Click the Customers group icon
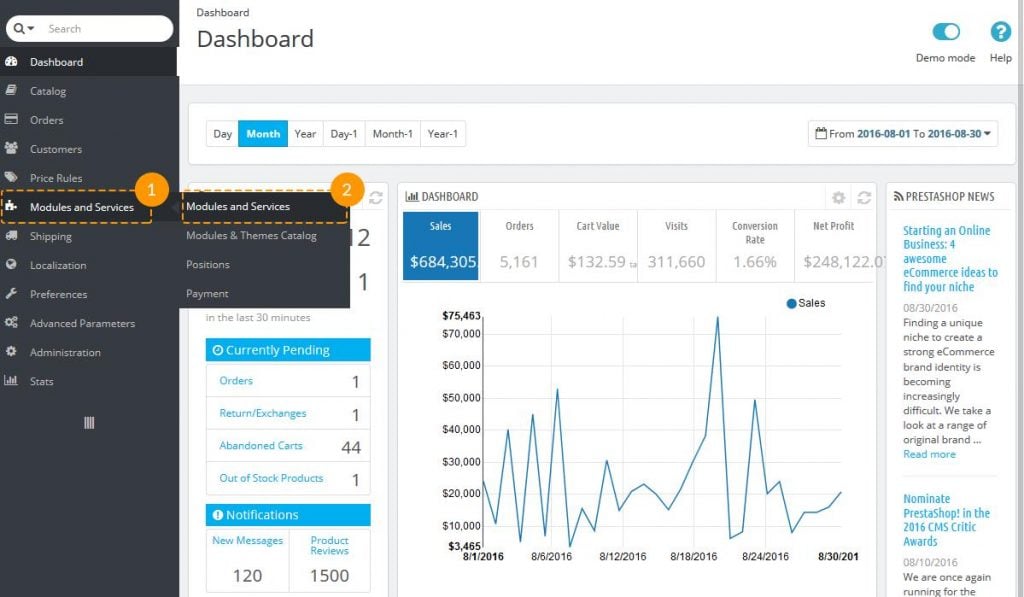The width and height of the screenshot is (1024, 597). coord(12,149)
